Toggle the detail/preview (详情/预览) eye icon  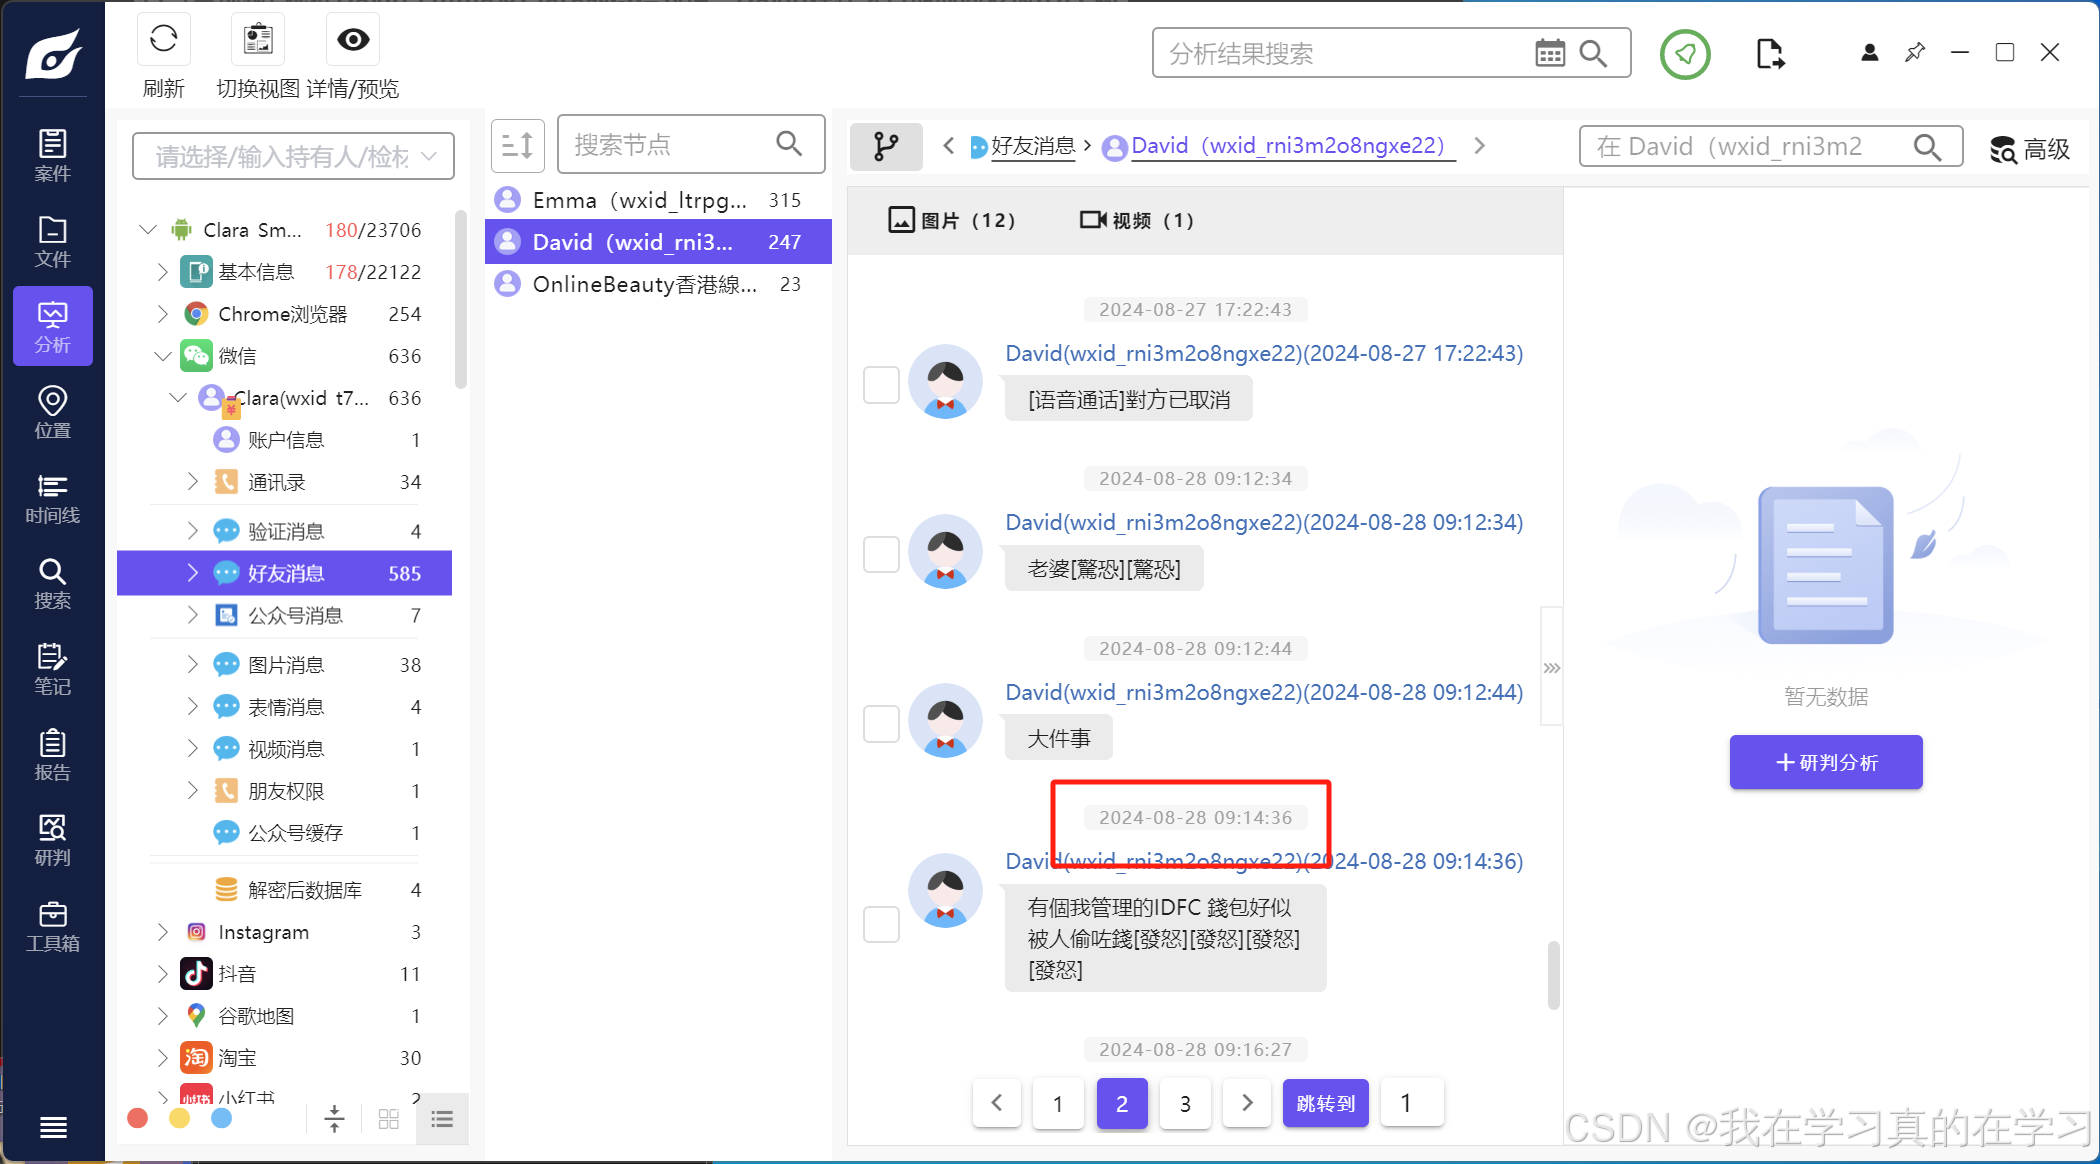pos(353,40)
